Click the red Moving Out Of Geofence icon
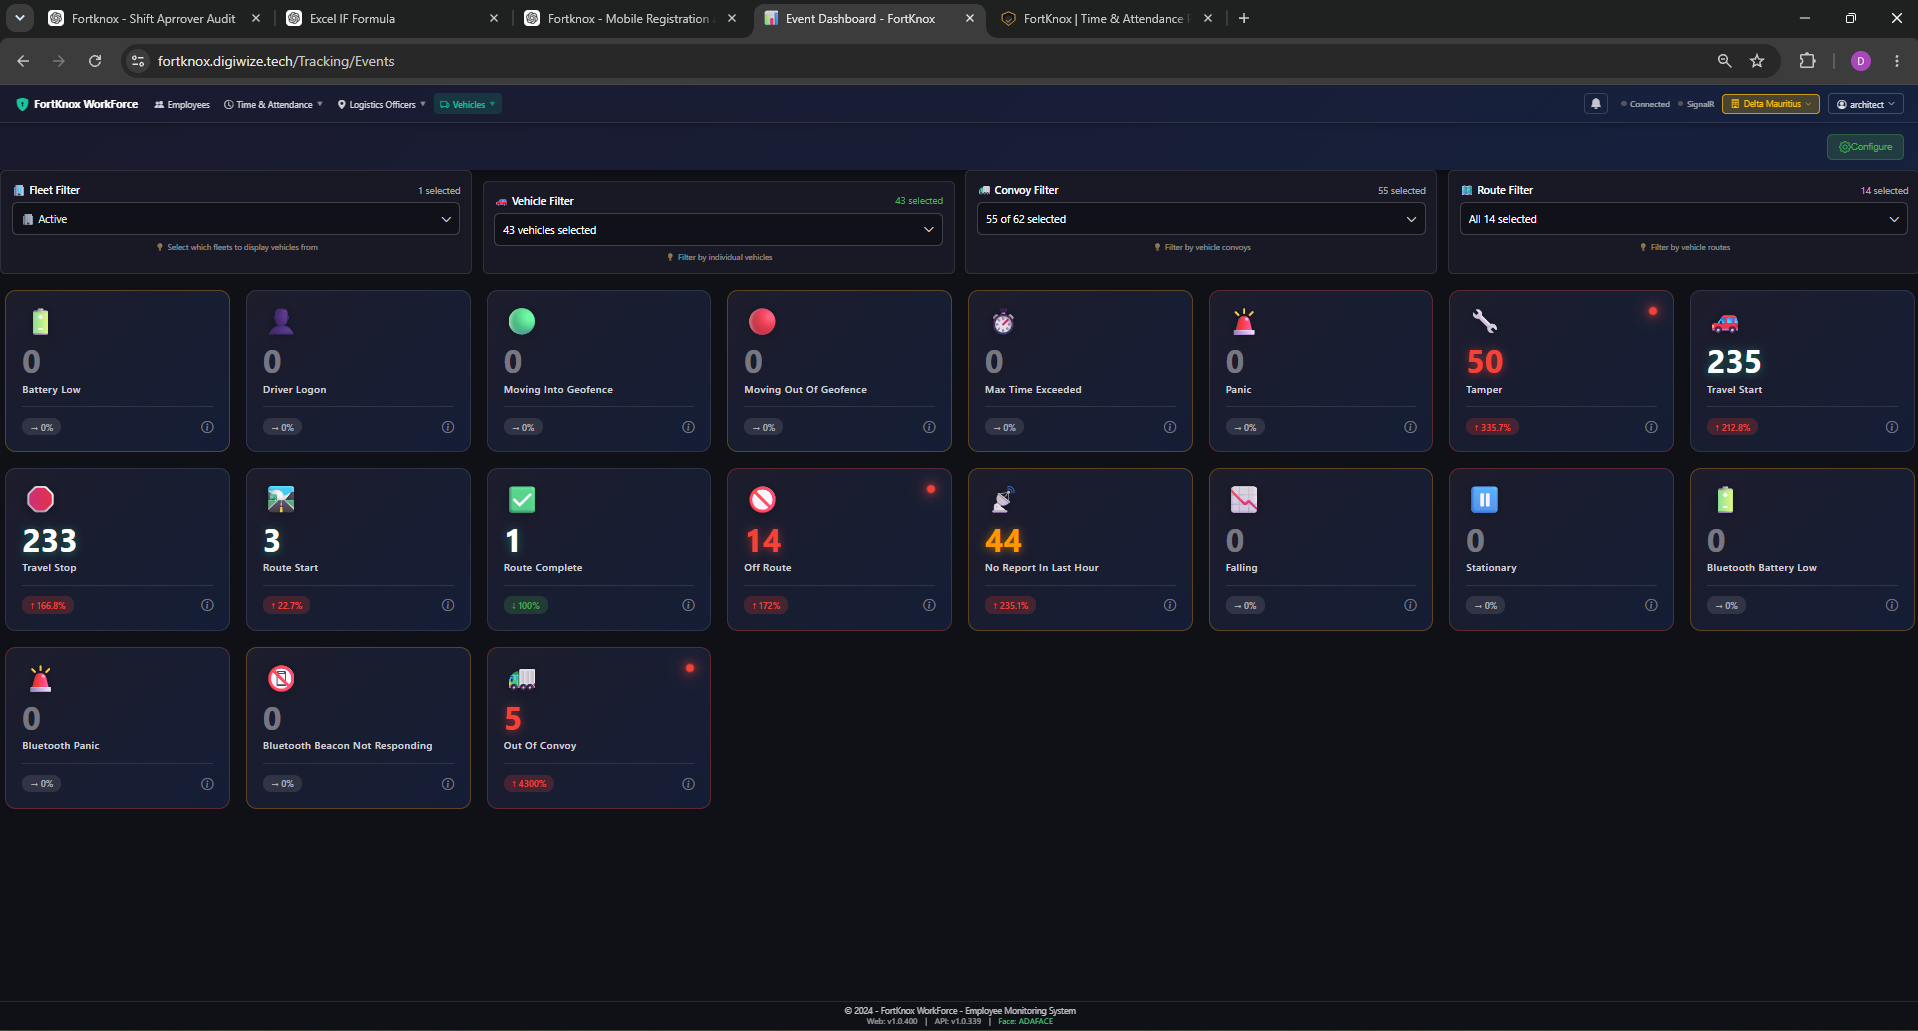 coord(762,321)
